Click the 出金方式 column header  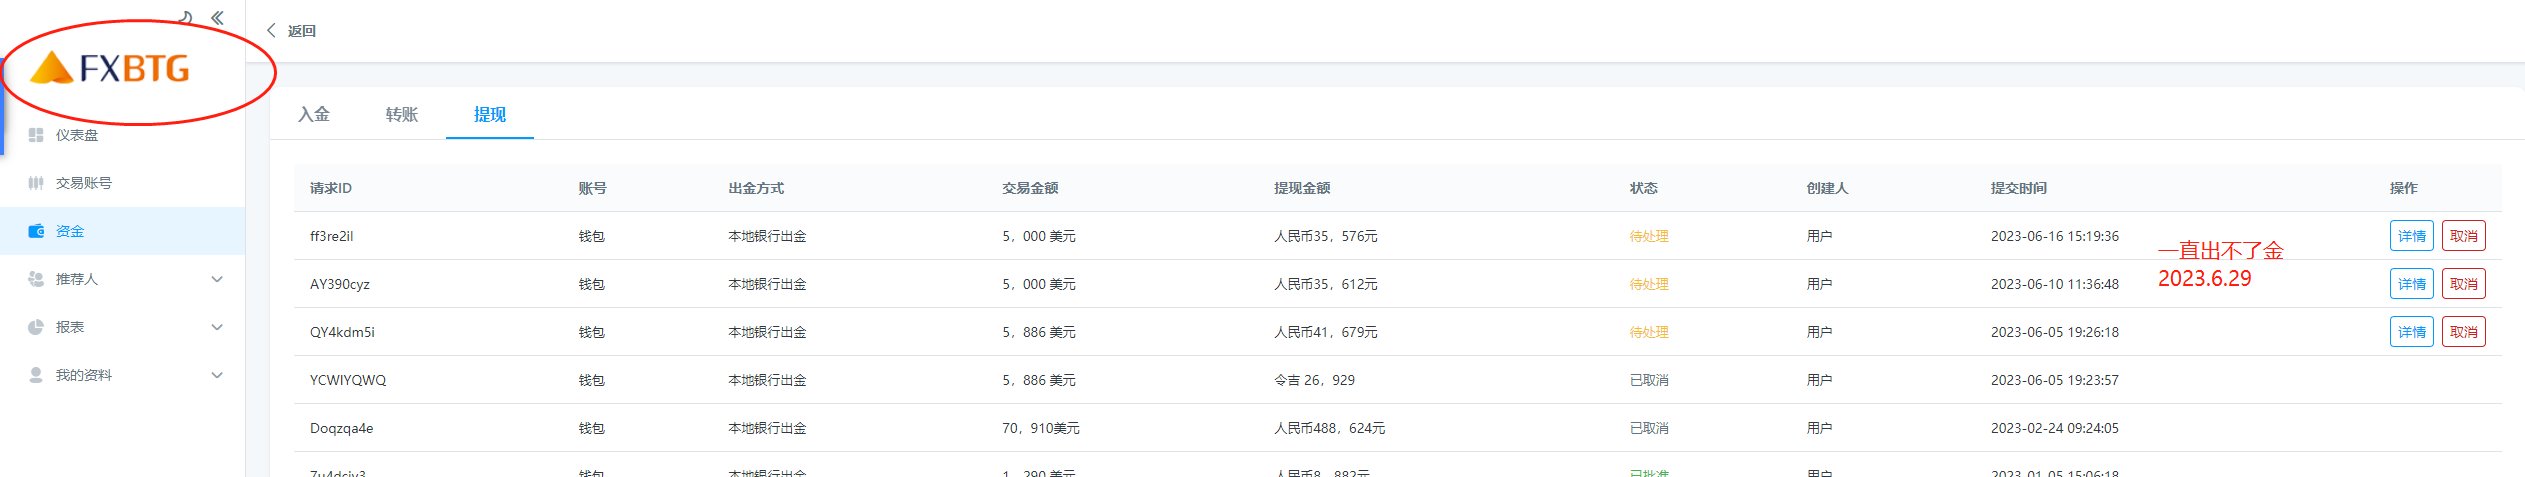point(756,188)
